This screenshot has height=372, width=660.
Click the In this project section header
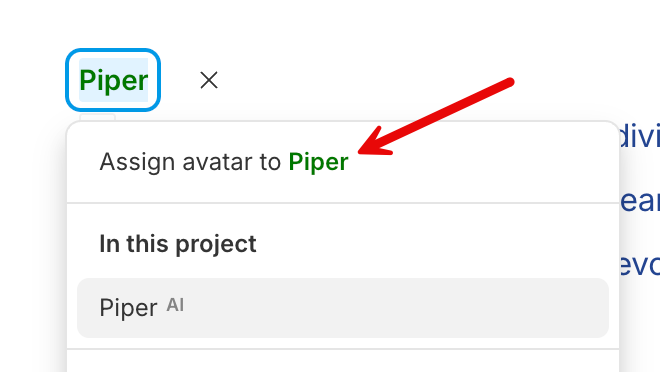[178, 244]
